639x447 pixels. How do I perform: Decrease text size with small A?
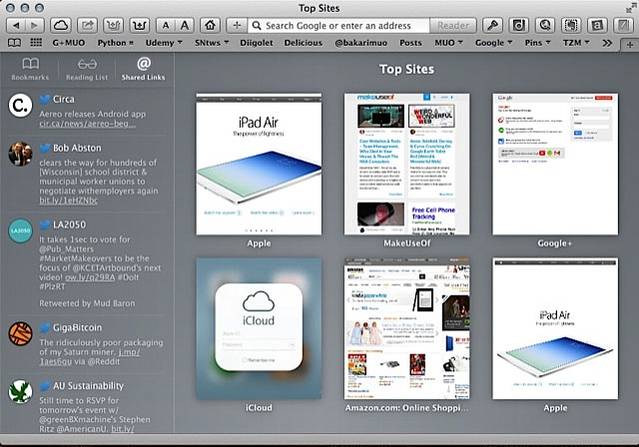(166, 26)
